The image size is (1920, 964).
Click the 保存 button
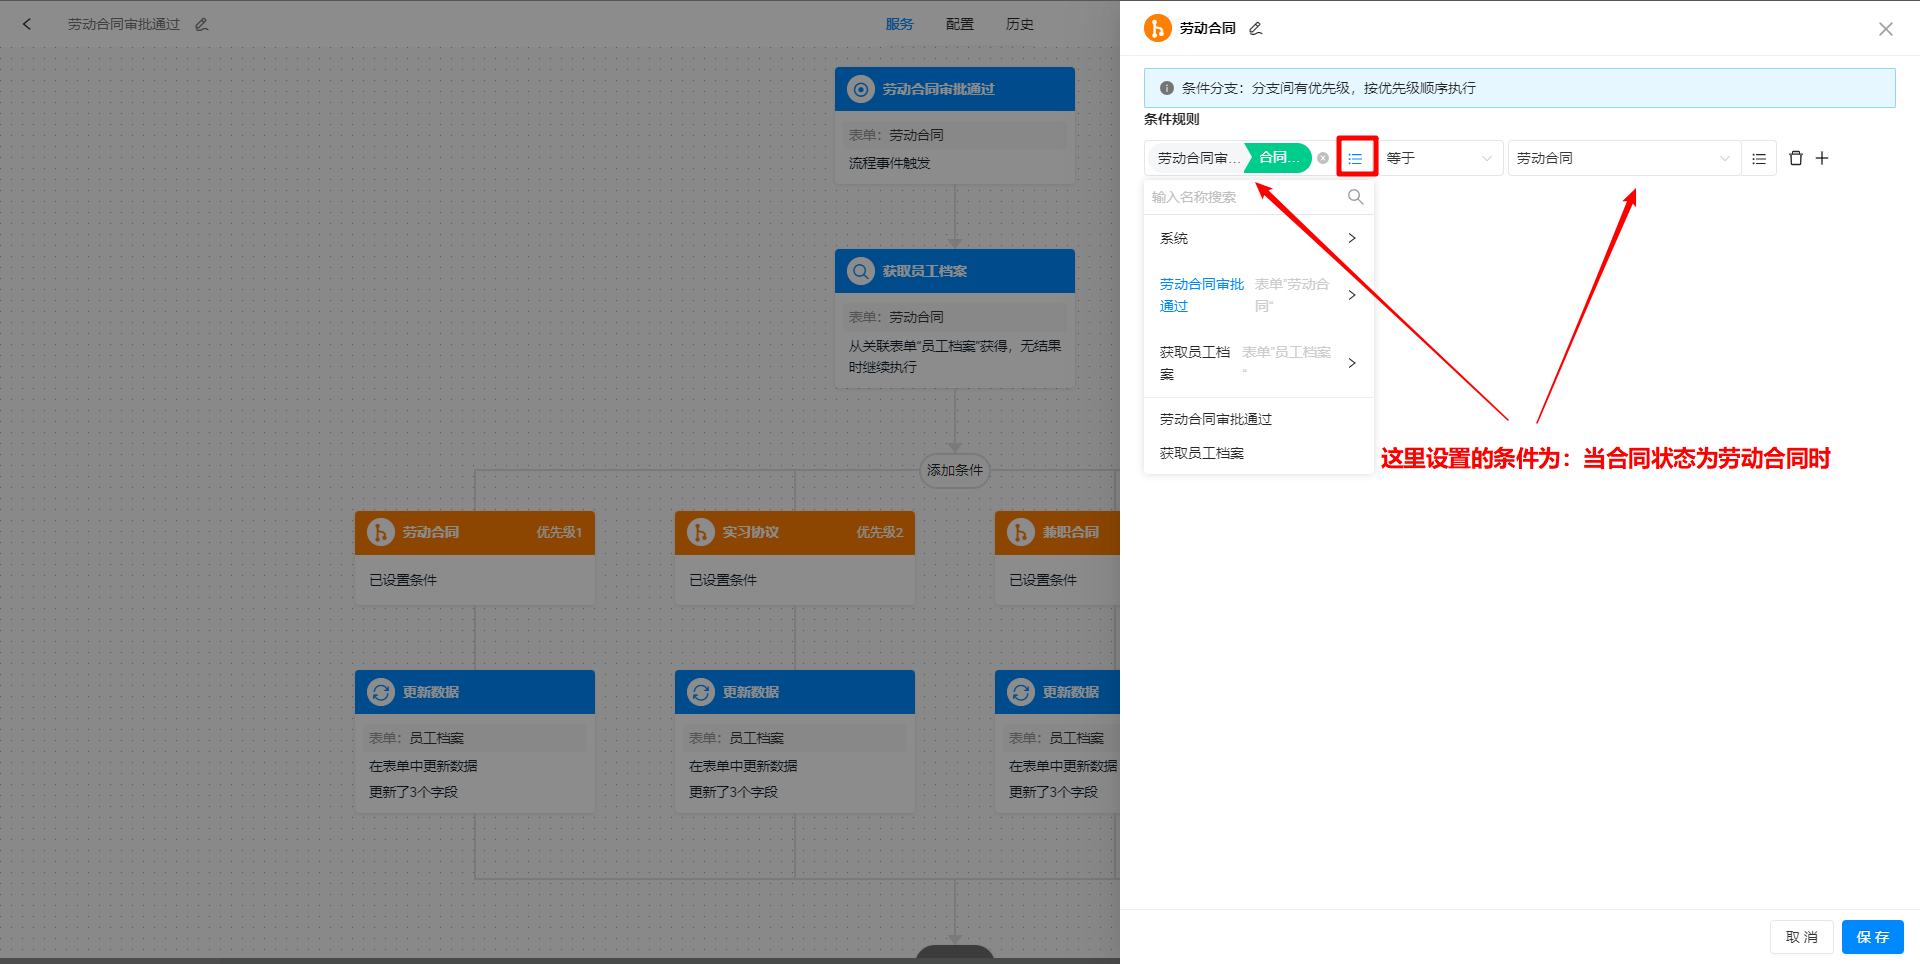pos(1872,937)
